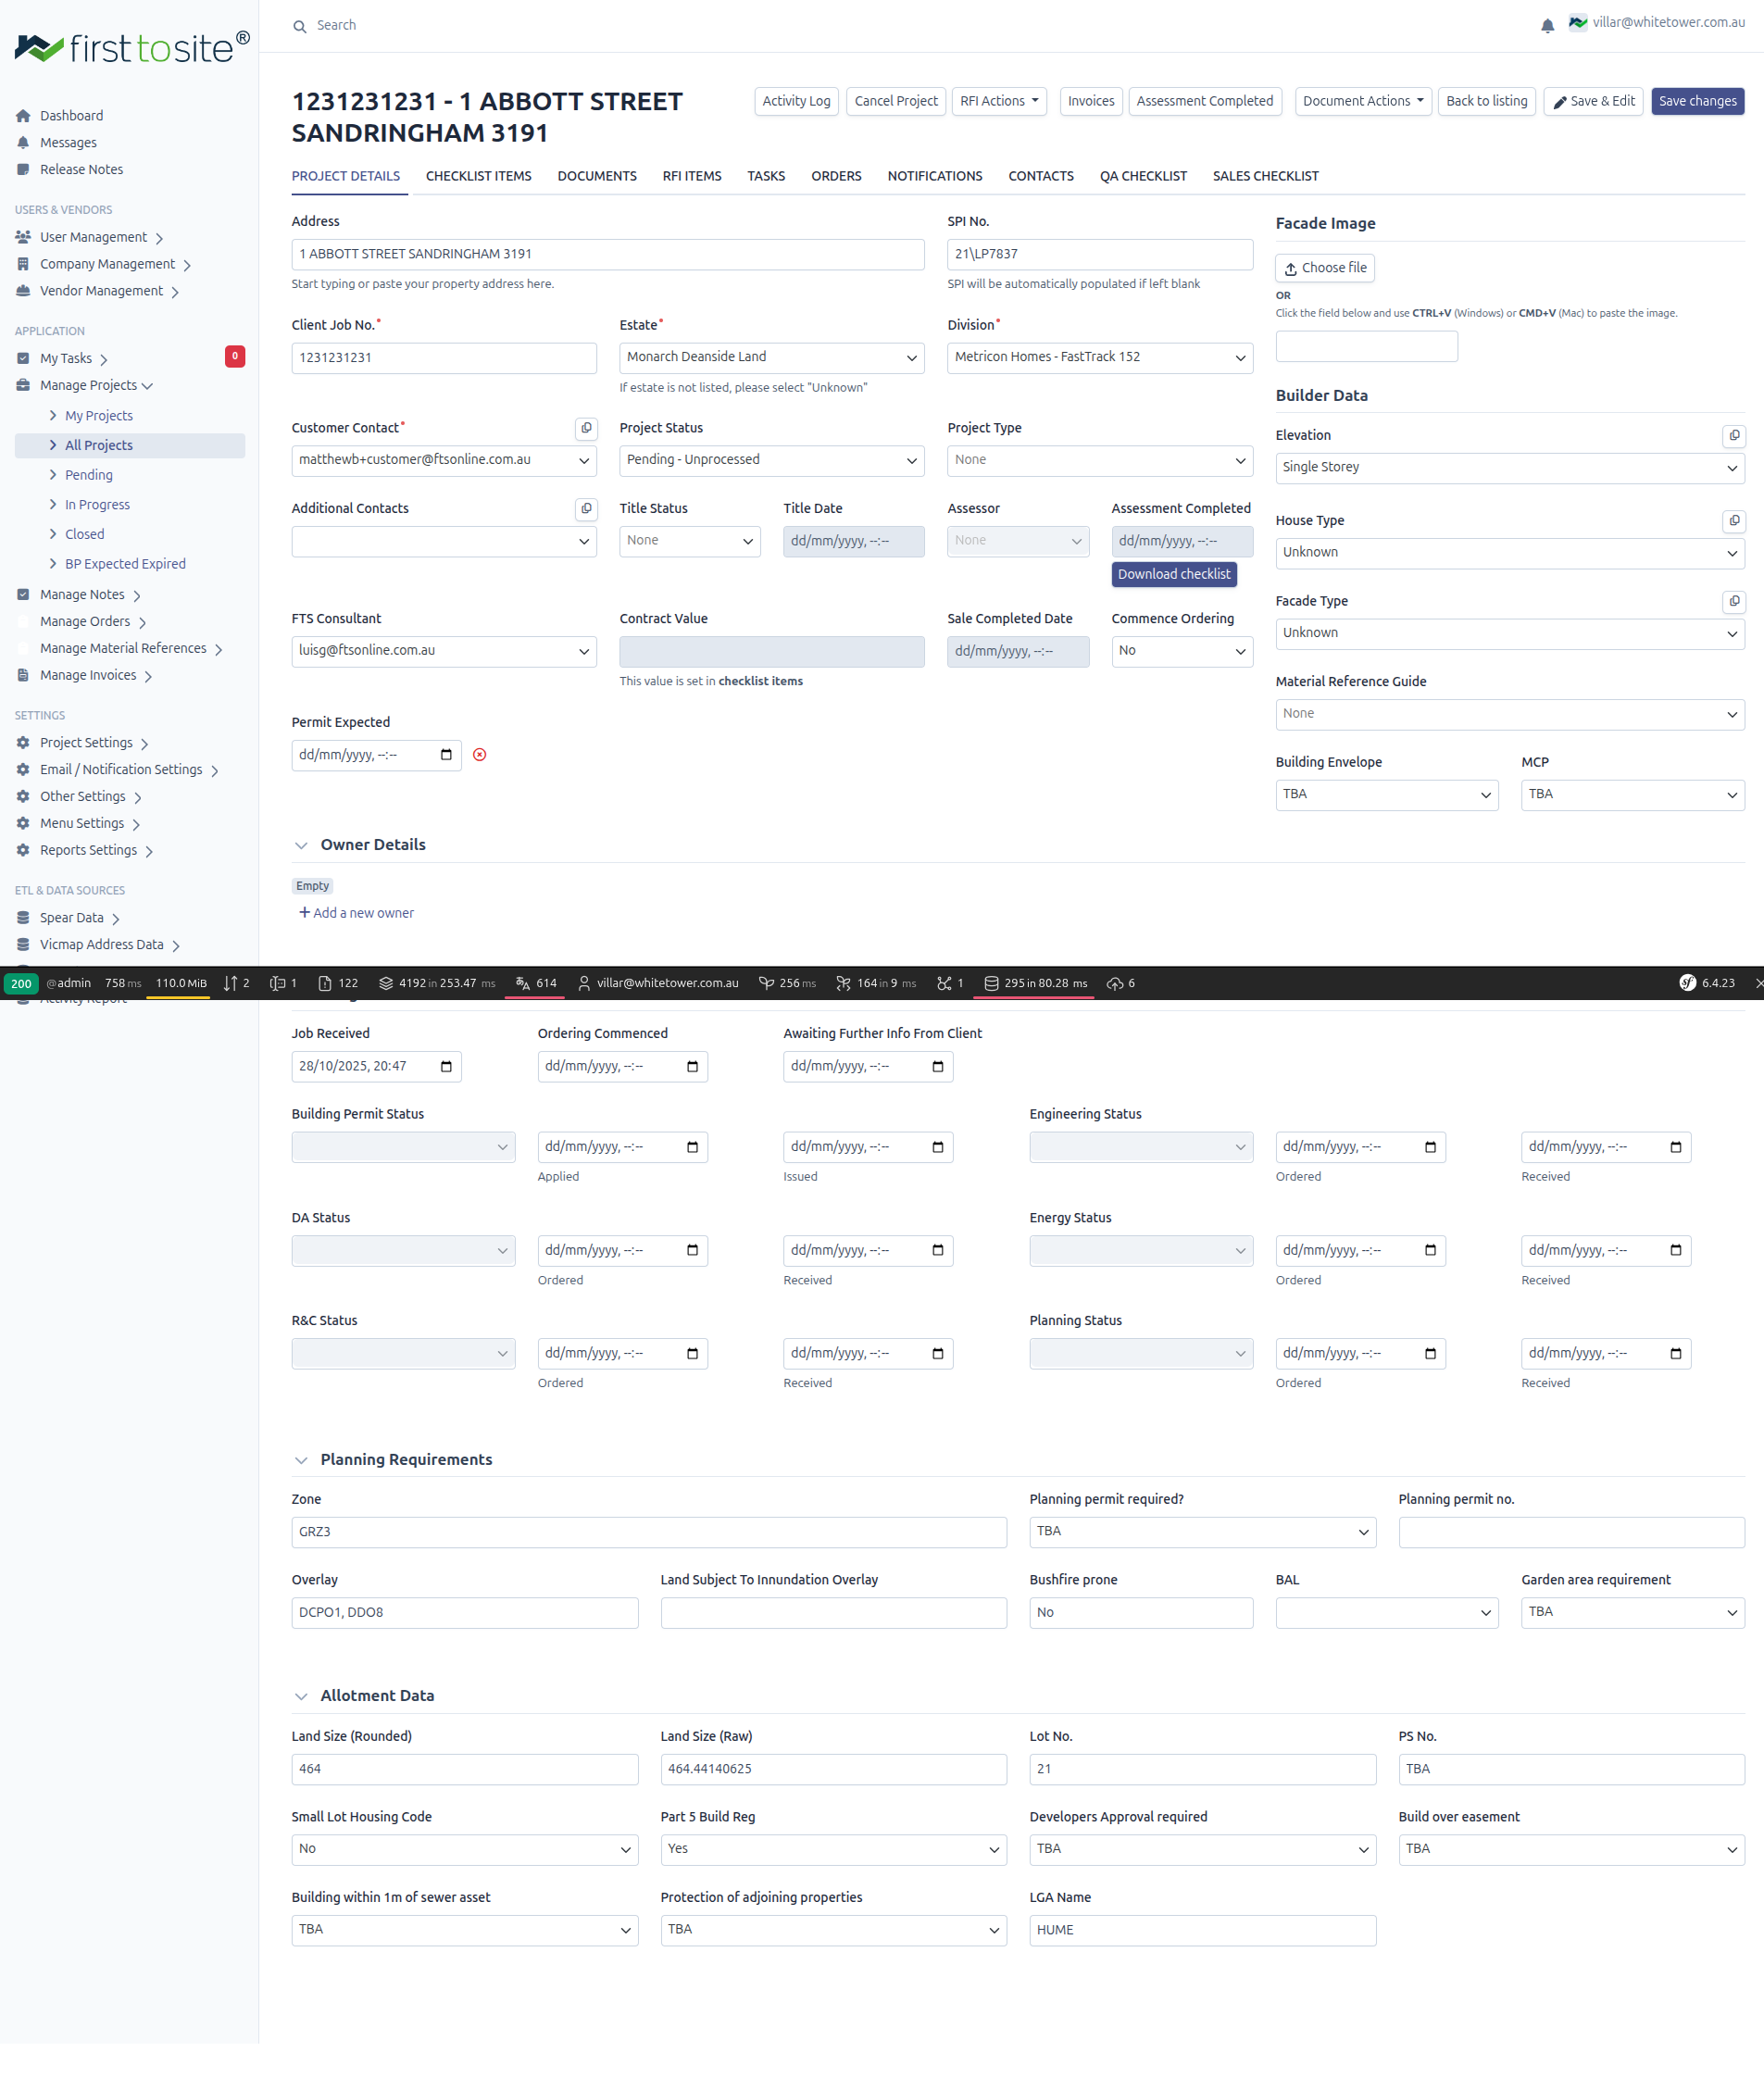Screen dimensions: 1764x2077
Task: Open calendar picker for Job Received
Action: coord(446,1066)
